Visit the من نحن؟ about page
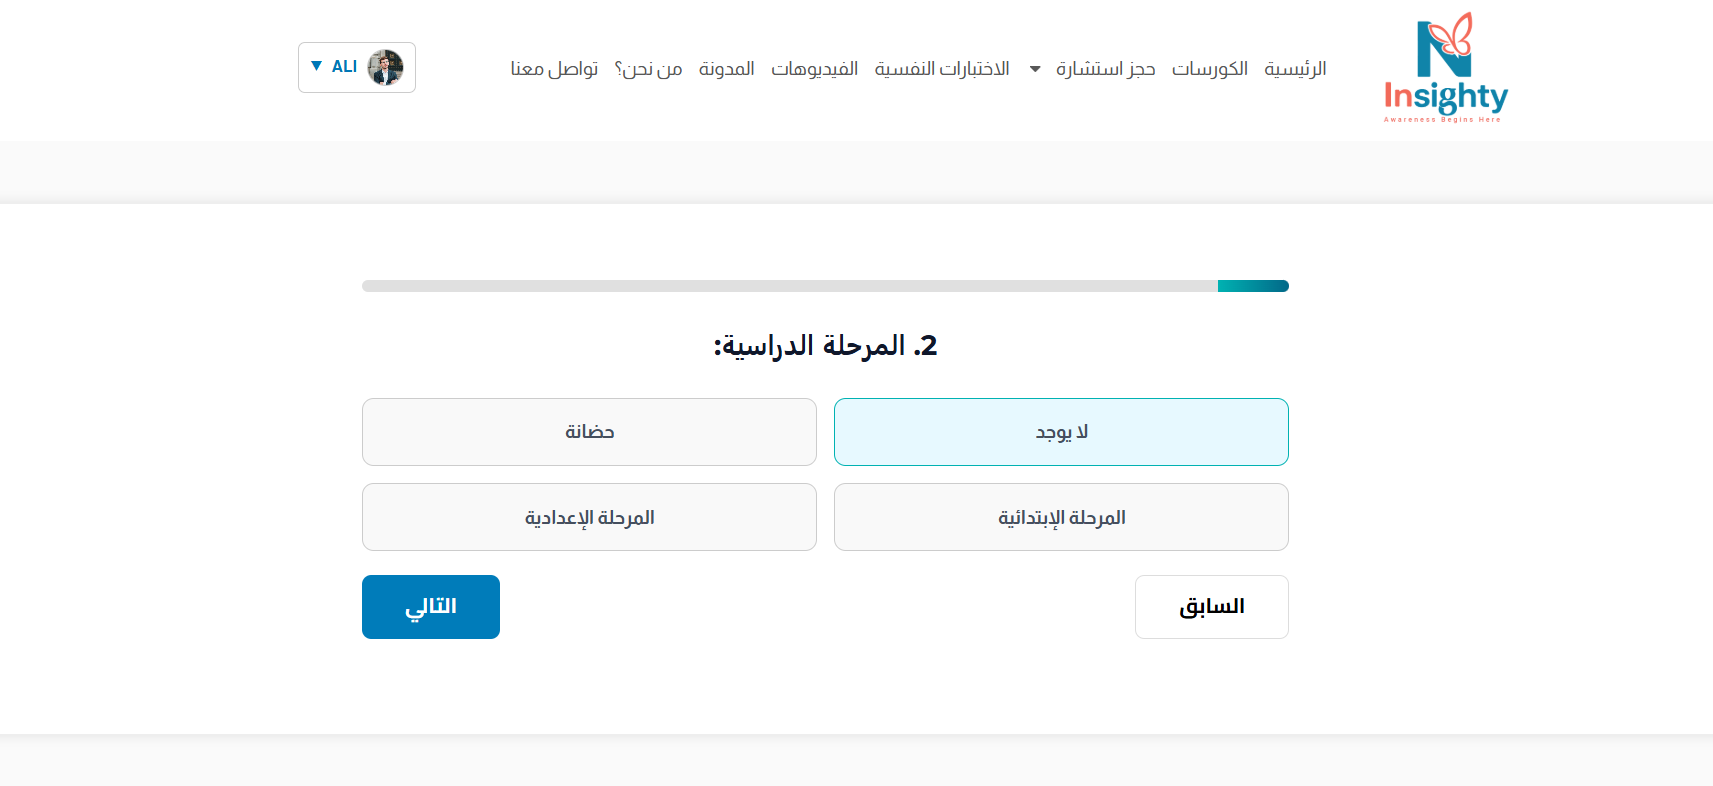 pos(648,69)
